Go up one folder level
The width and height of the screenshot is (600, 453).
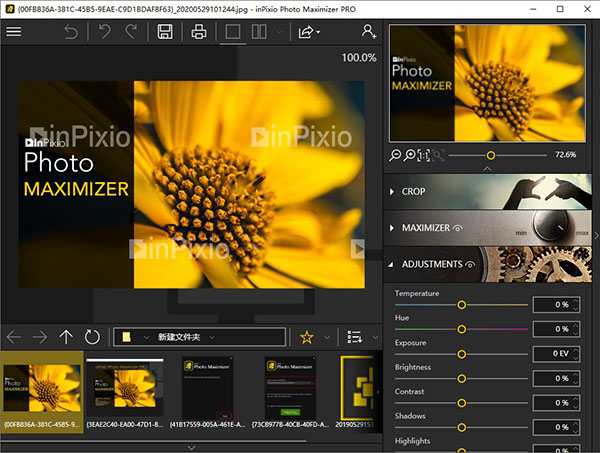(66, 337)
